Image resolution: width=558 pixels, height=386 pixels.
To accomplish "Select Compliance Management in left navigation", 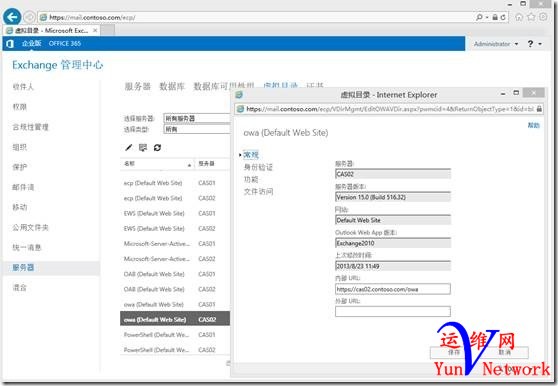I will (x=30, y=127).
